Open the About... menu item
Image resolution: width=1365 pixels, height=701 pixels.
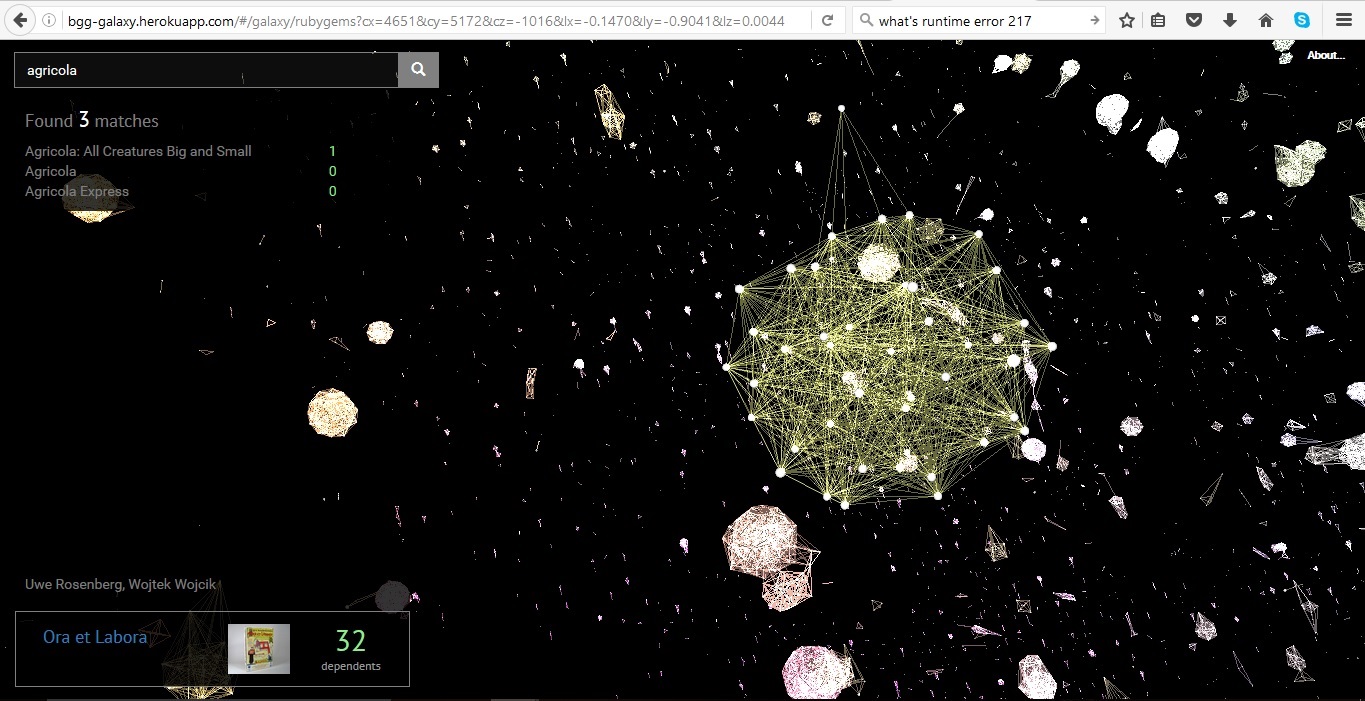1325,55
